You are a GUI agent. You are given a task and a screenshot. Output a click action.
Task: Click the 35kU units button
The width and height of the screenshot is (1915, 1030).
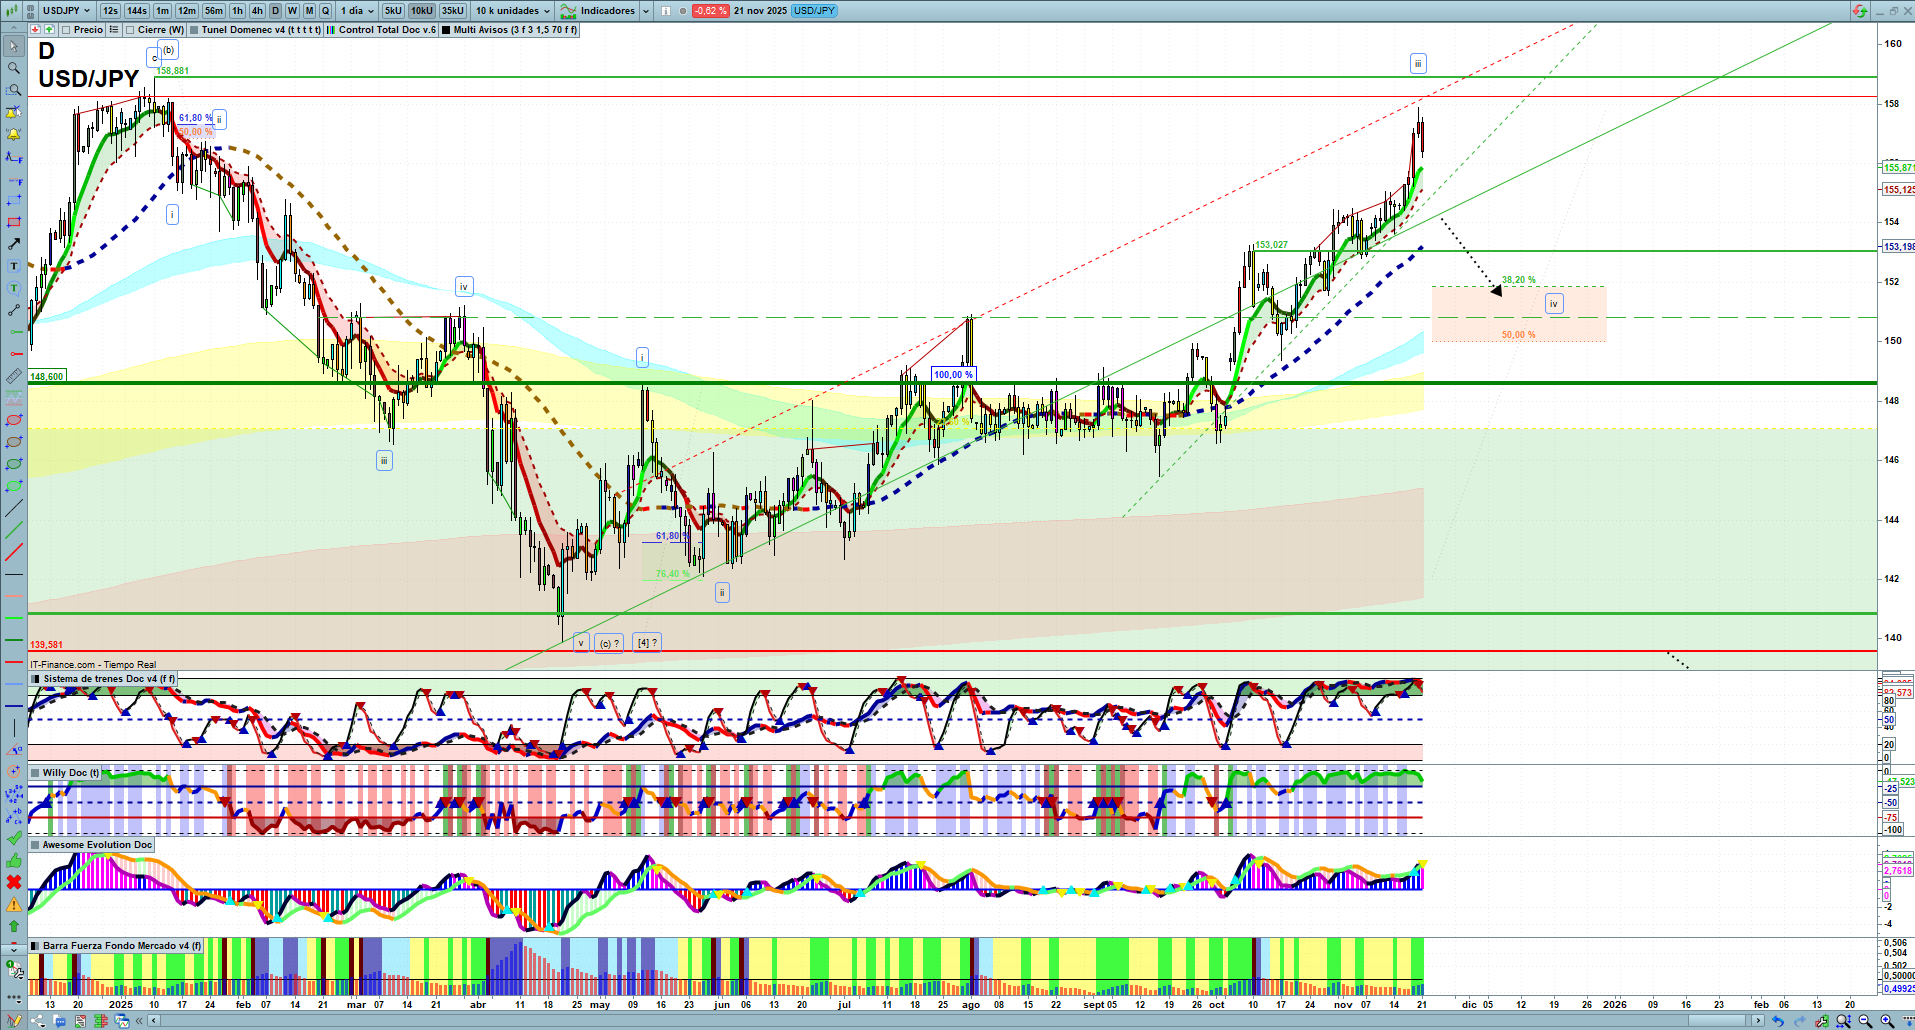pyautogui.click(x=453, y=11)
